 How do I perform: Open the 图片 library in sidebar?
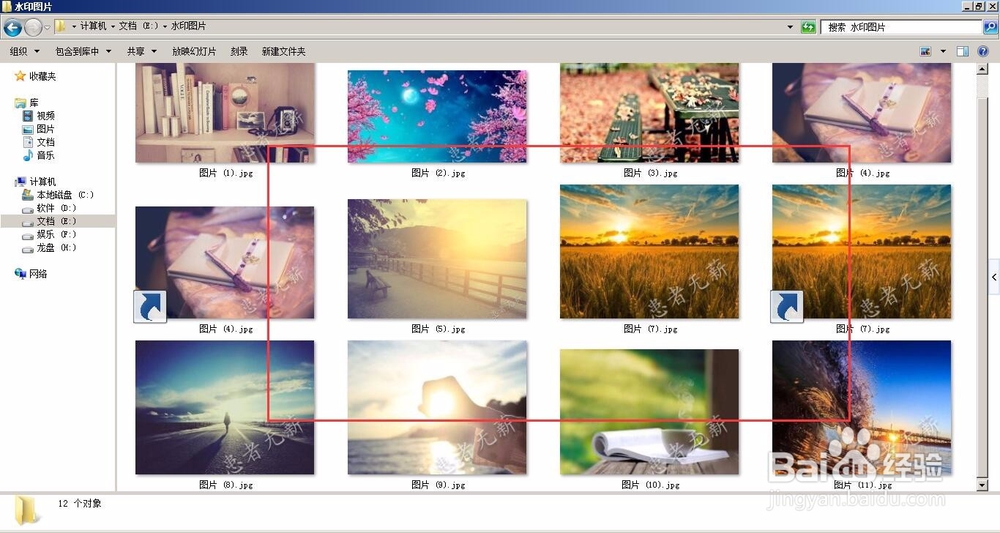pos(39,129)
